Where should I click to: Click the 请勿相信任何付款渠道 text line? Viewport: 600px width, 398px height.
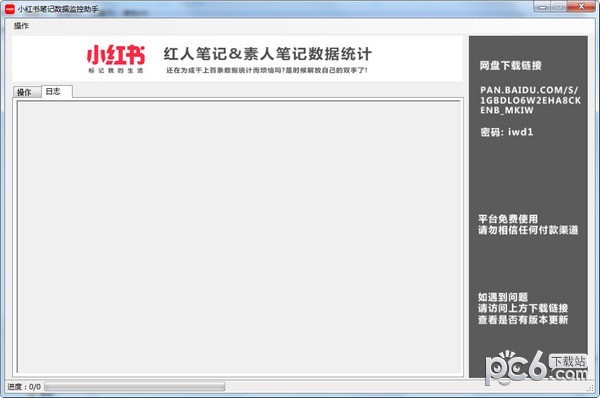tap(528, 230)
